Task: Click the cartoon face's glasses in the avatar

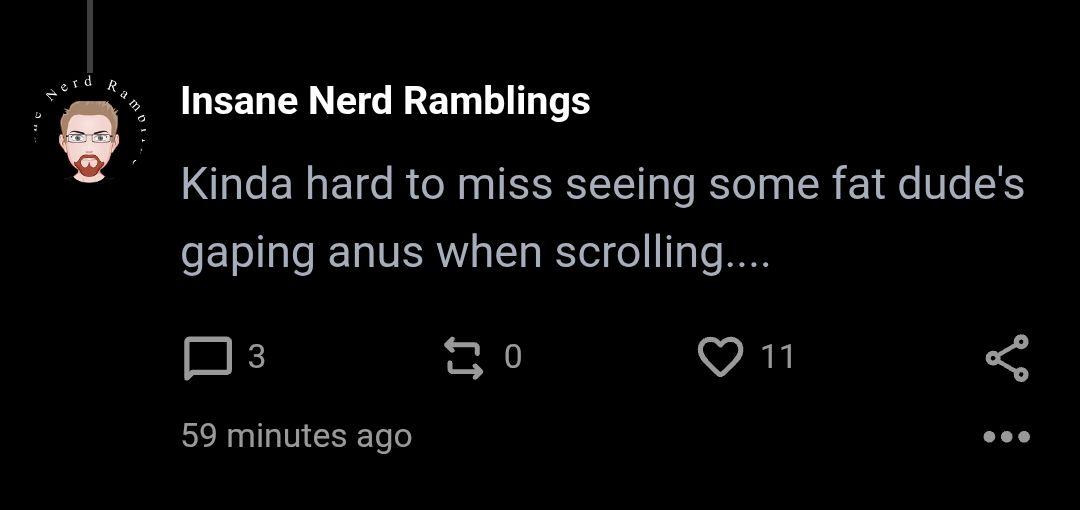Action: tap(89, 137)
